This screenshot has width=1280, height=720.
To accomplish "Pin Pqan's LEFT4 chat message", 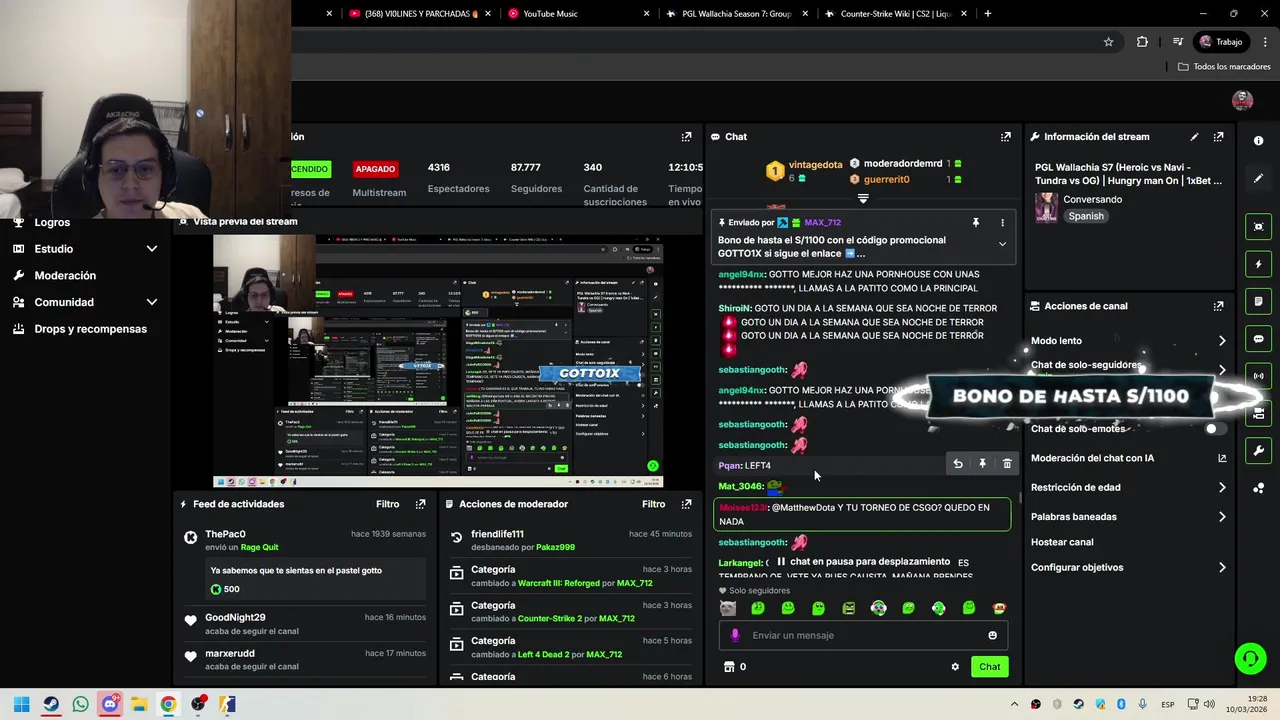I will [x=982, y=464].
